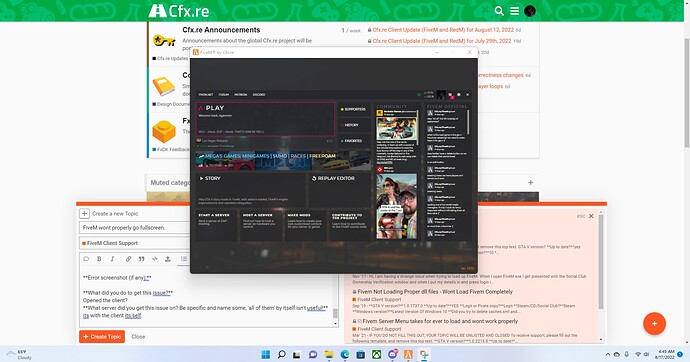Screen dimensions: 690x362
Task: Click the upload icon in composer toolbar
Action: 168,259
